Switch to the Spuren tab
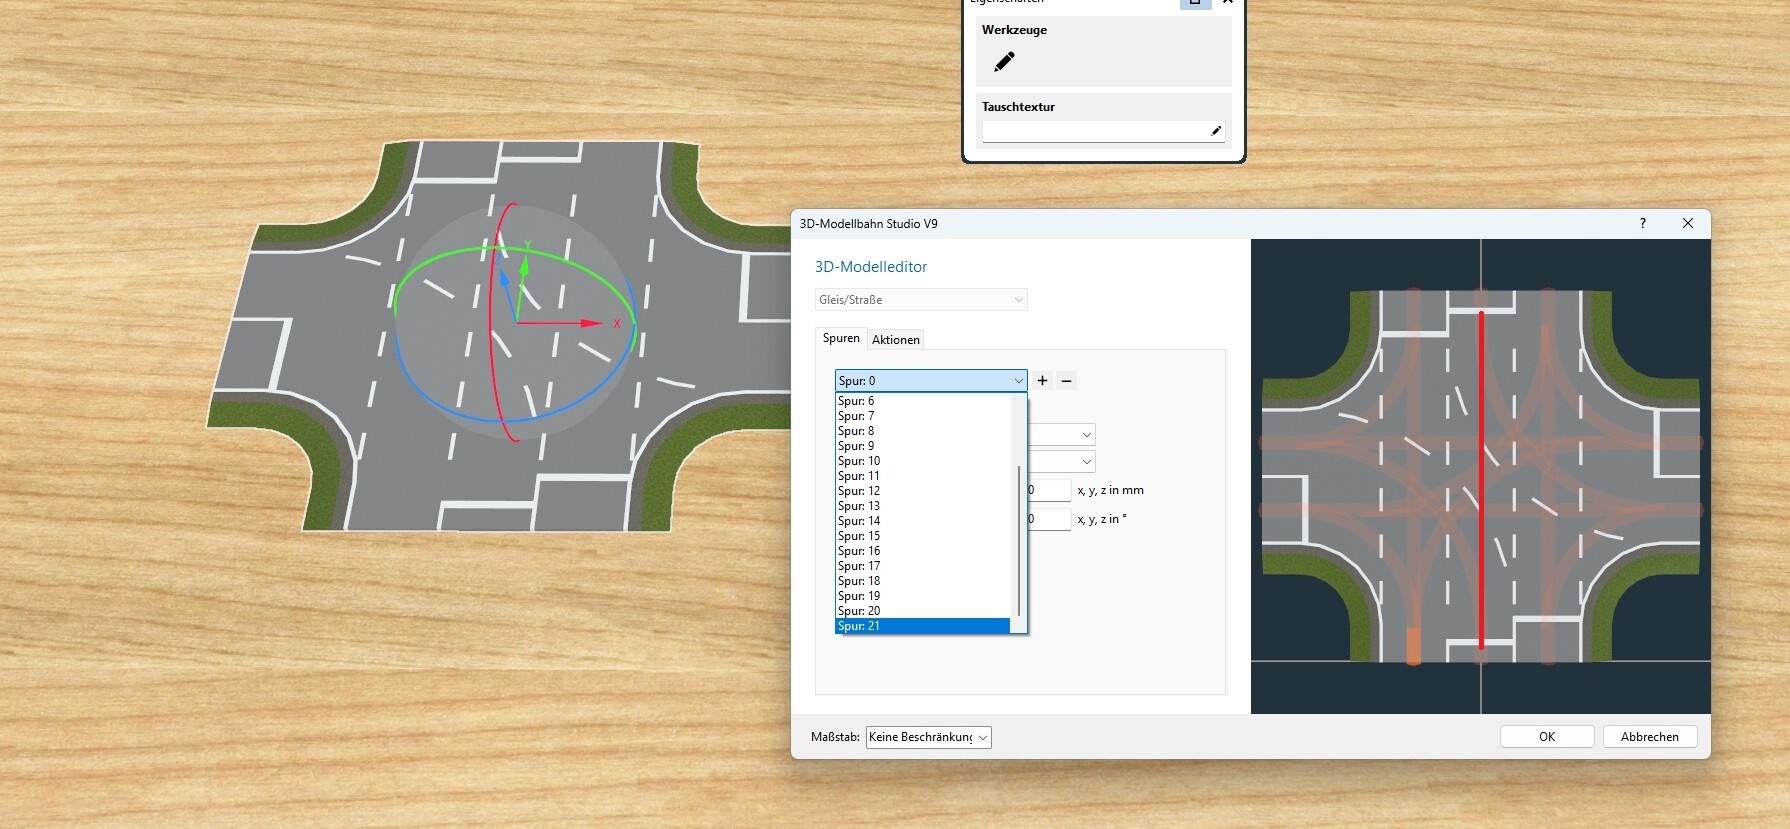This screenshot has width=1790, height=829. (x=841, y=339)
